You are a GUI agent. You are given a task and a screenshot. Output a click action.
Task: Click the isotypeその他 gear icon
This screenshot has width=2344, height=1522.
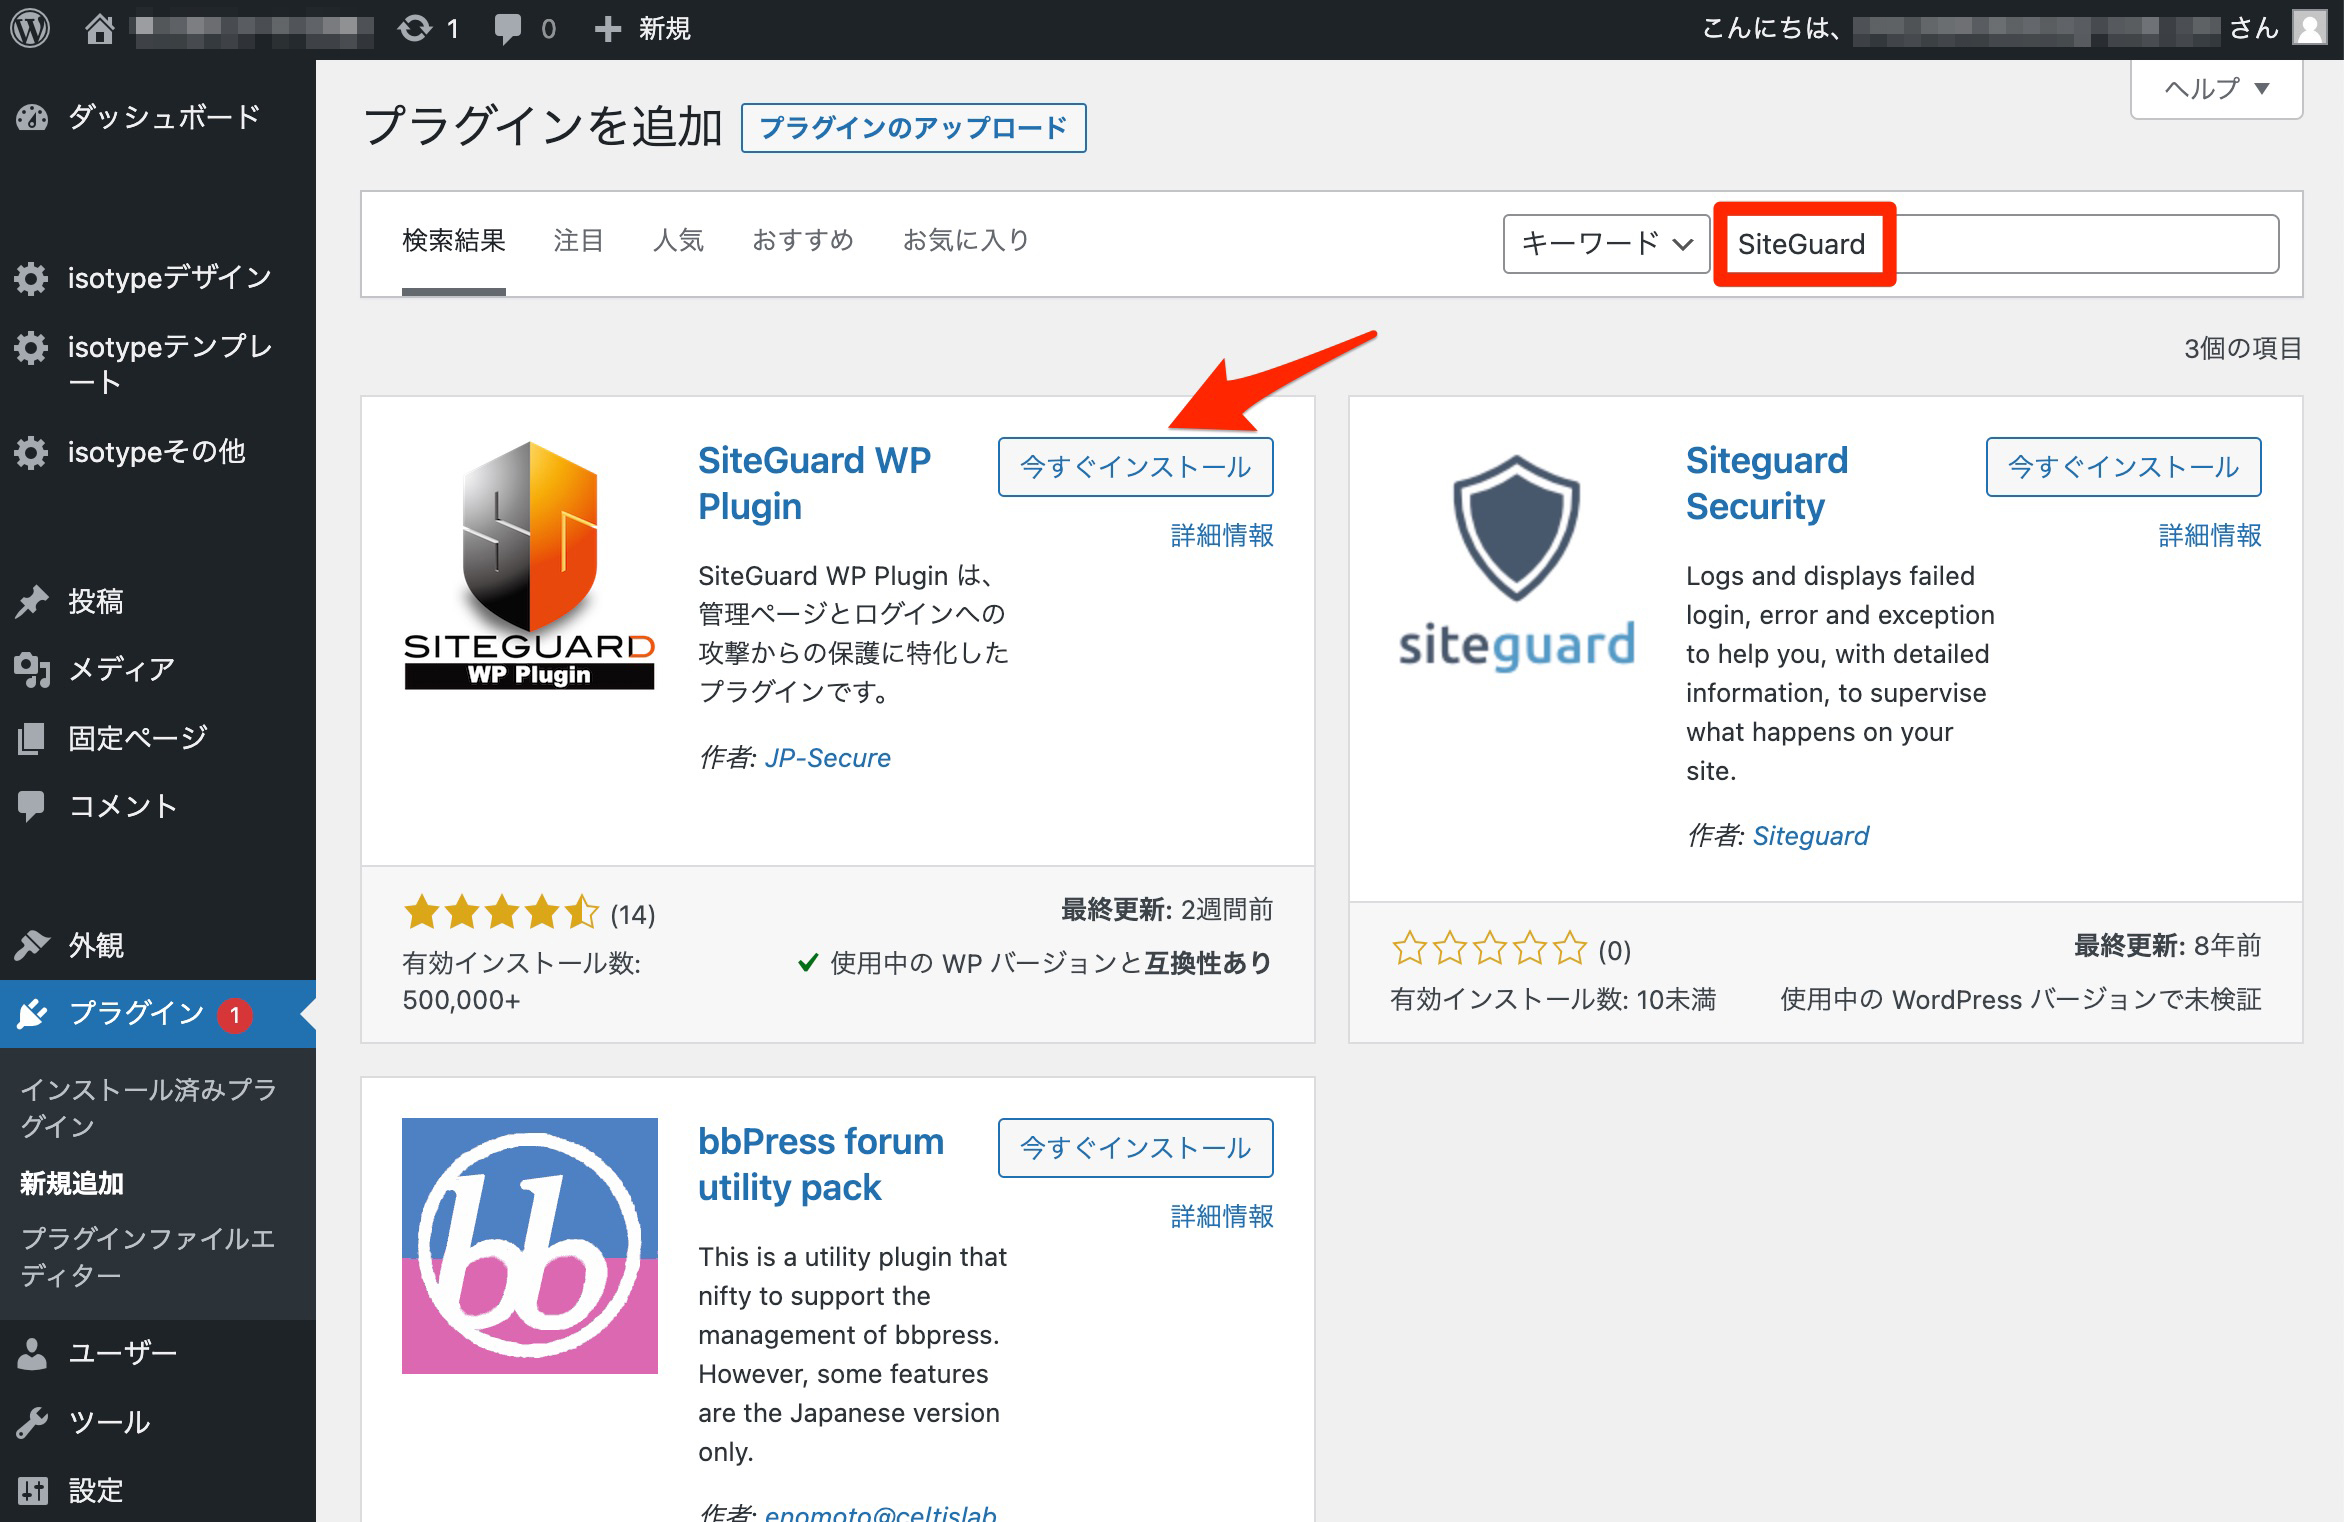click(31, 452)
